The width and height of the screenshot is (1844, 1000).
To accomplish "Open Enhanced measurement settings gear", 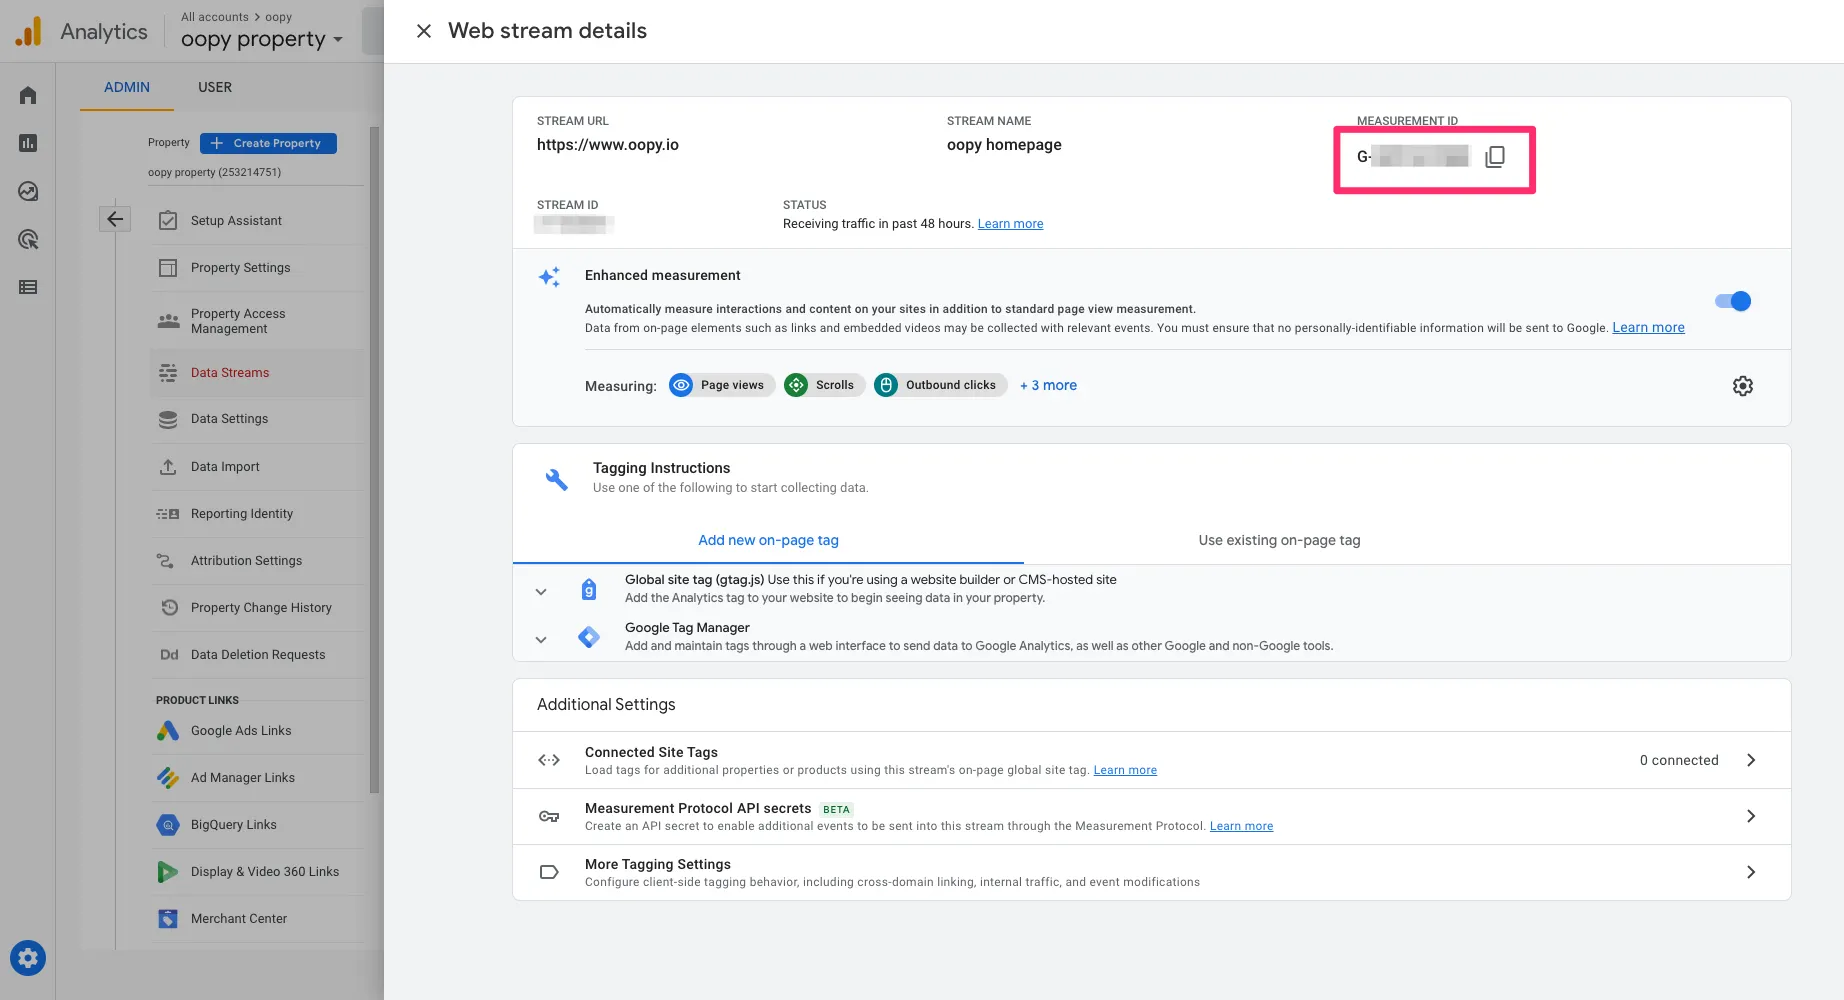I will [1743, 386].
